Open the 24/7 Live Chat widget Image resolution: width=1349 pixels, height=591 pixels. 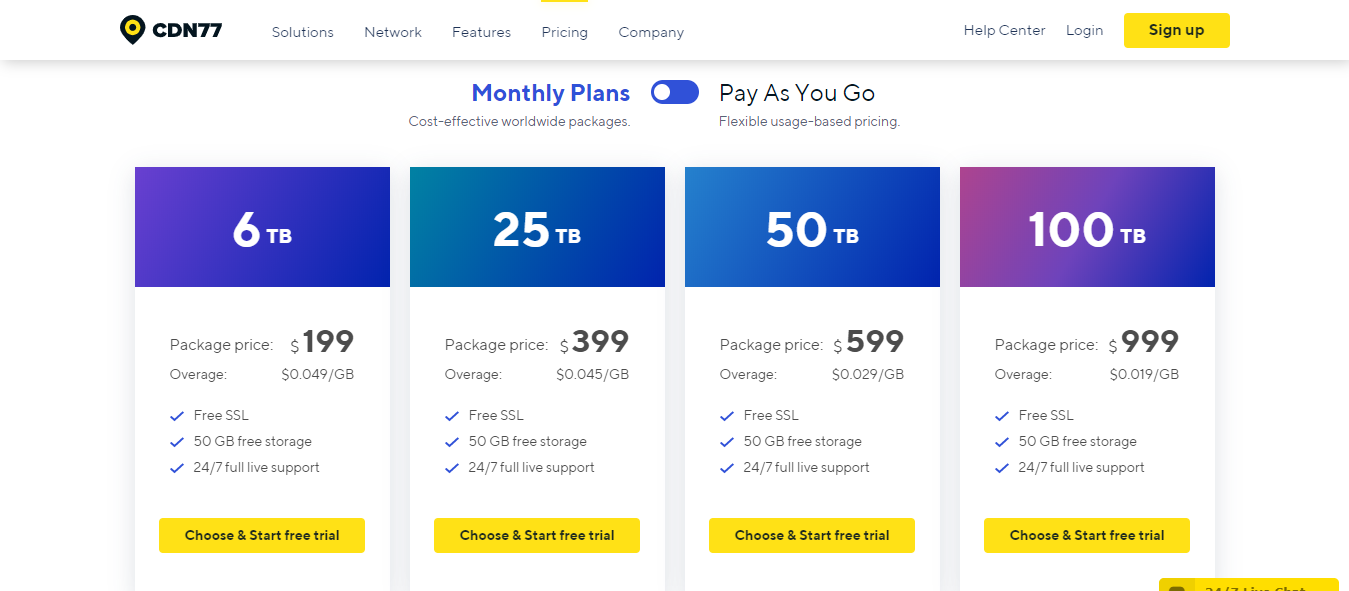click(1248, 585)
